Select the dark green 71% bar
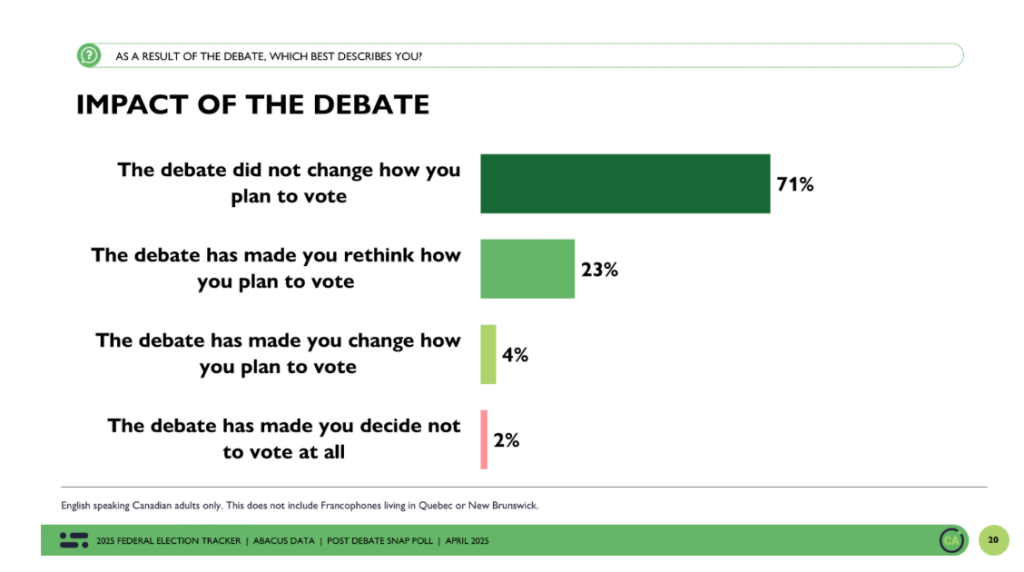 (x=625, y=183)
